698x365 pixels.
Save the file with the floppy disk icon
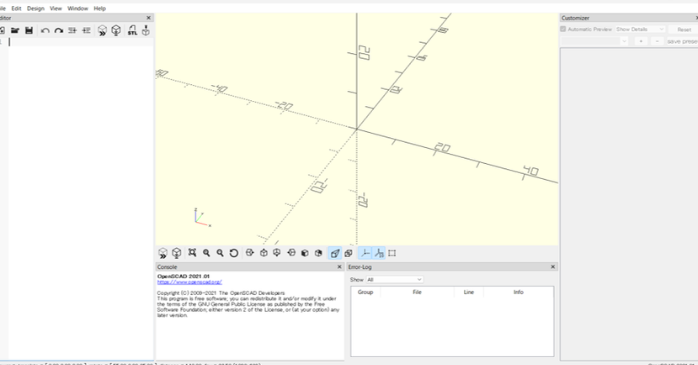tap(29, 30)
